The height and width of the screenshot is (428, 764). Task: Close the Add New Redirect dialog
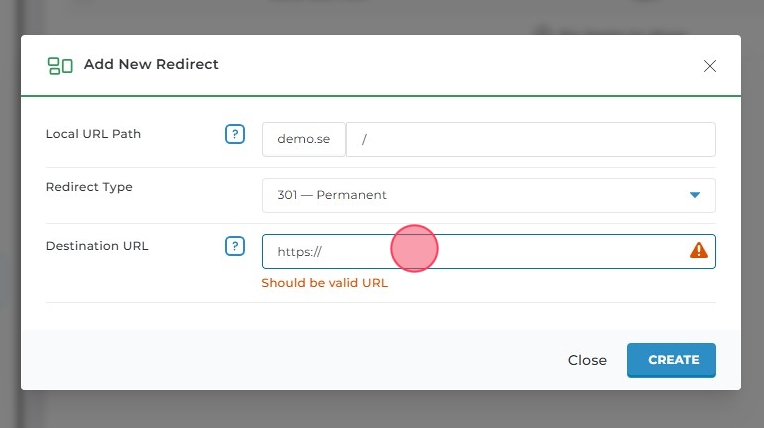(x=710, y=66)
